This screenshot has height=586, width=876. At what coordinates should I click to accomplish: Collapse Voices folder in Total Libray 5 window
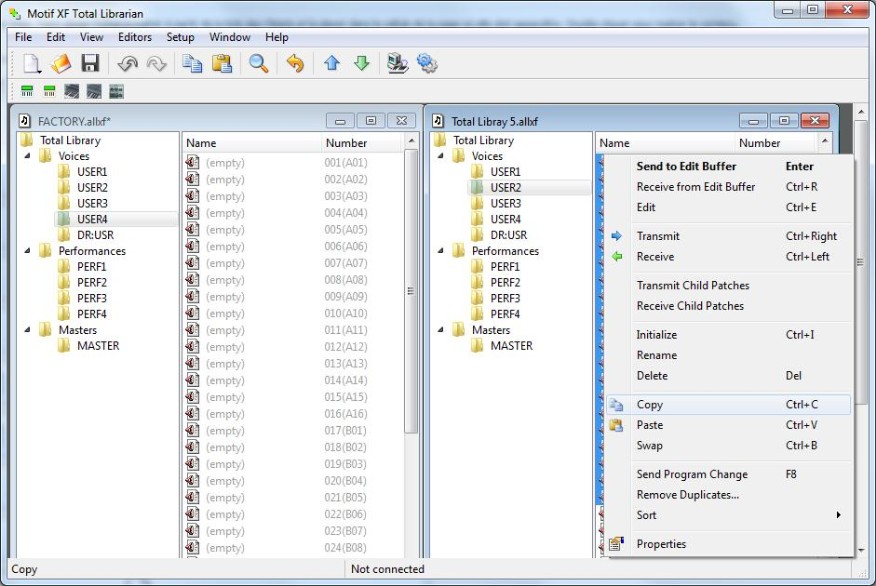[x=441, y=156]
